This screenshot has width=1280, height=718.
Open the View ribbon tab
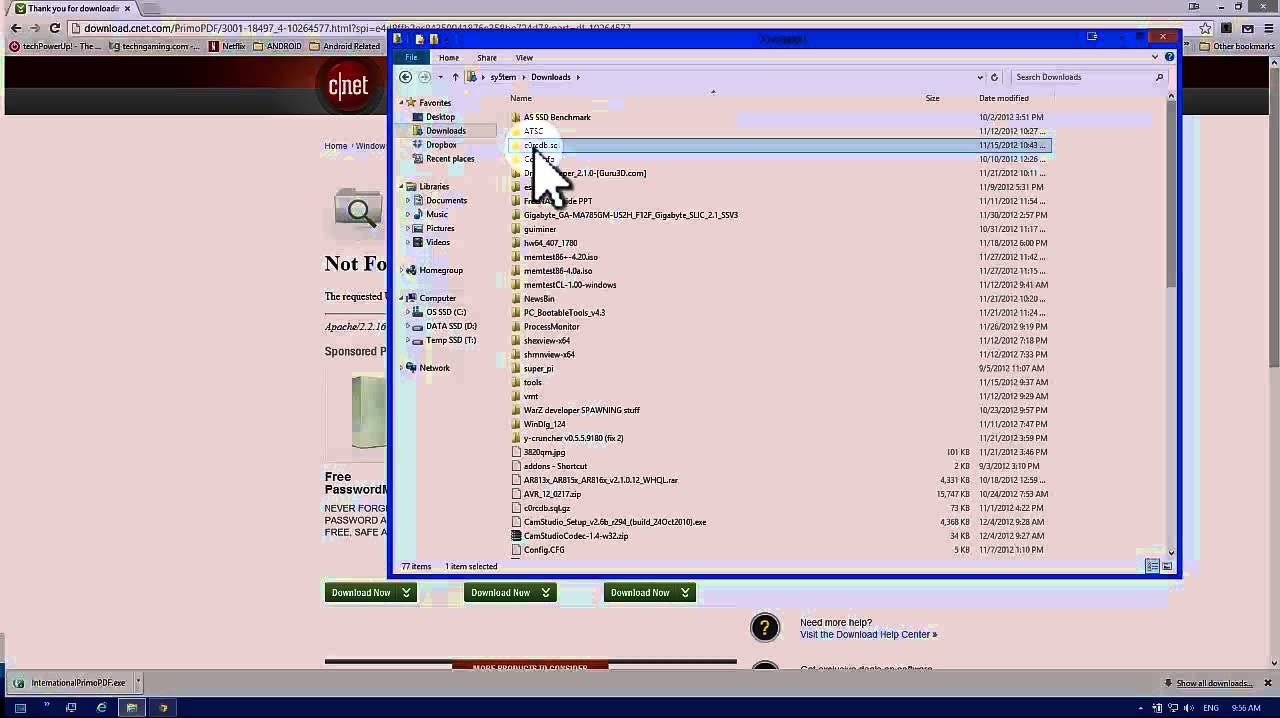(x=524, y=58)
